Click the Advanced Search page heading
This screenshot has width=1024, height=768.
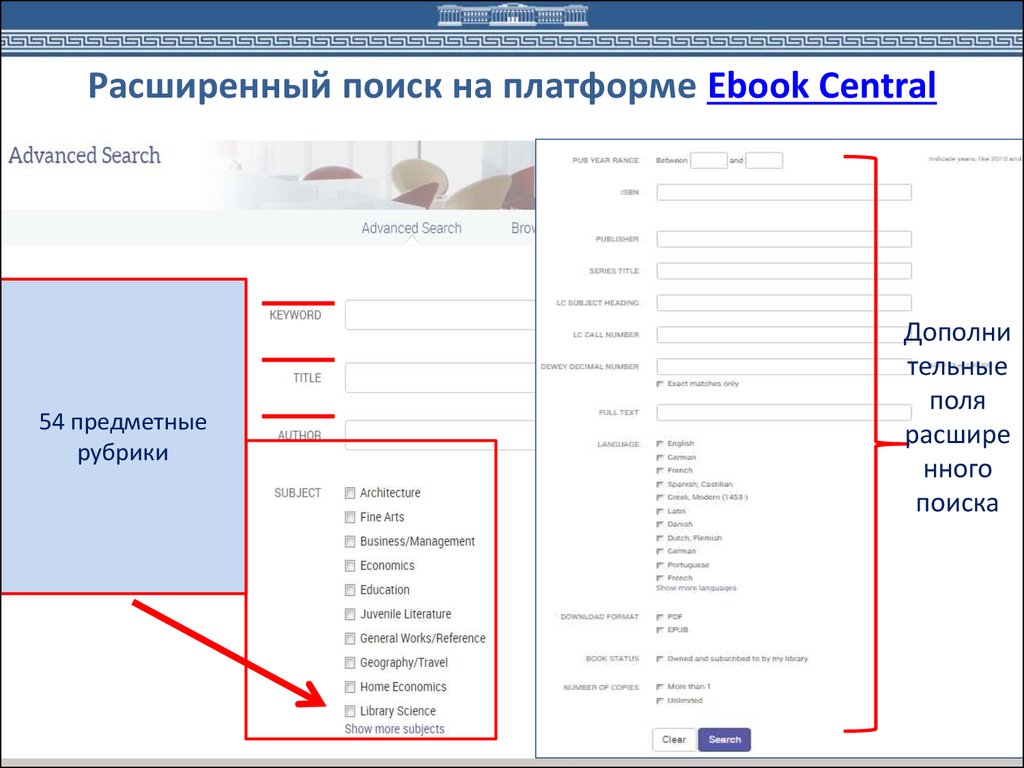84,155
